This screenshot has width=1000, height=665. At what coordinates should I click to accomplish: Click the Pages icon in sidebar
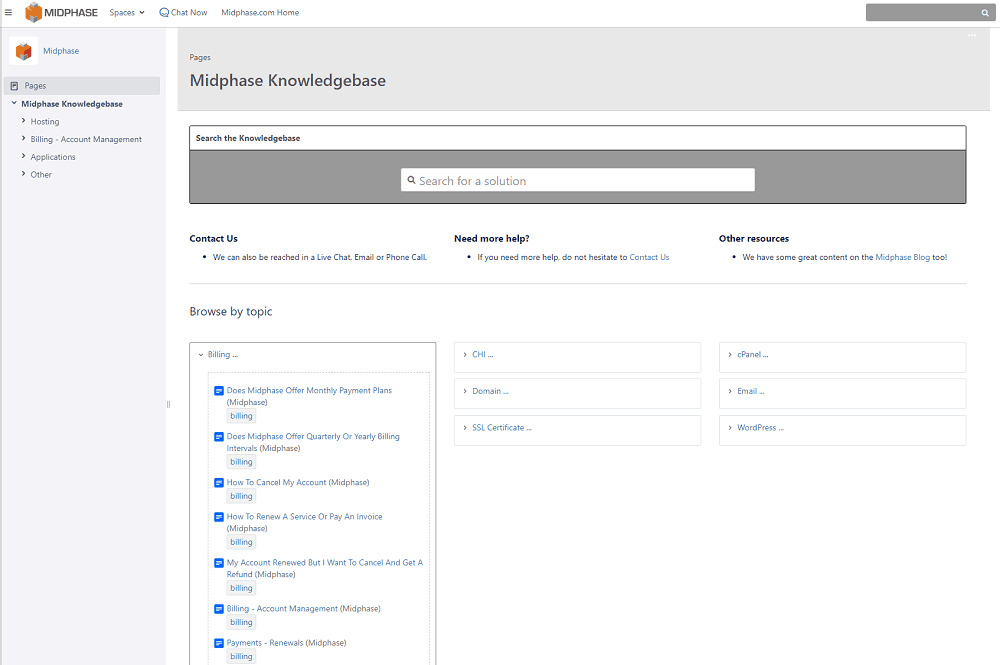click(x=14, y=86)
